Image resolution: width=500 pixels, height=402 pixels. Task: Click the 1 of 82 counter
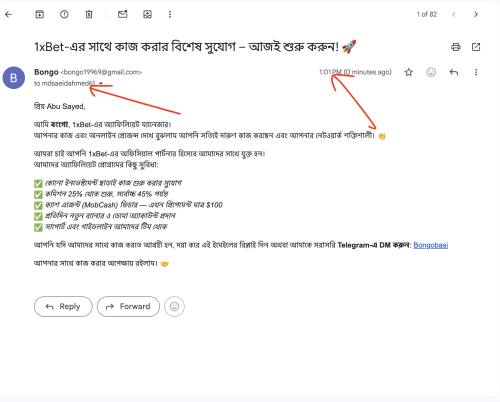pyautogui.click(x=427, y=14)
